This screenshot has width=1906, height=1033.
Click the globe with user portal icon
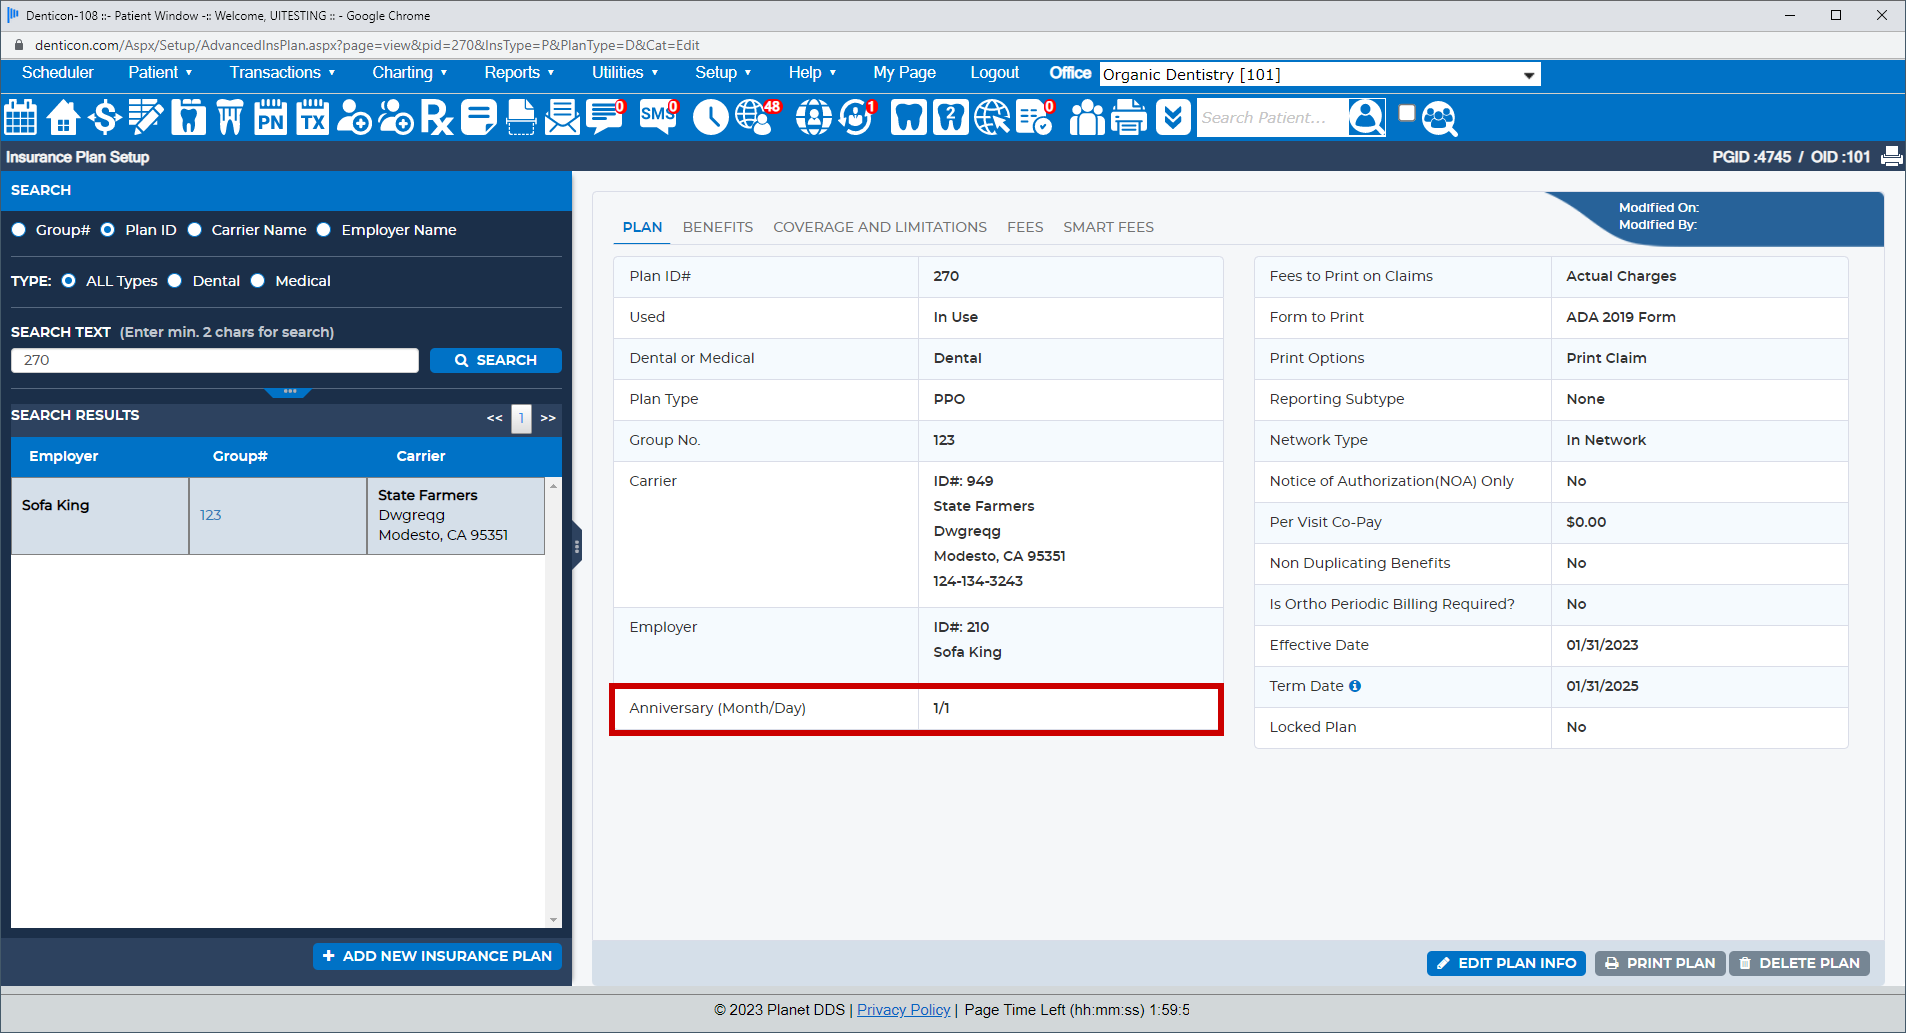pos(814,118)
